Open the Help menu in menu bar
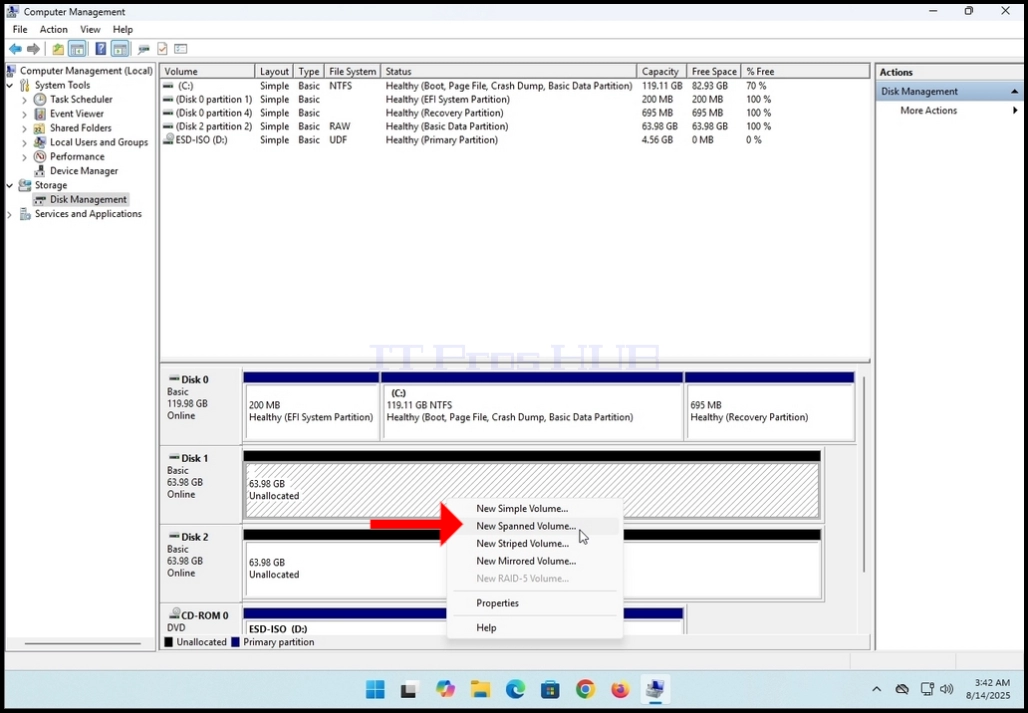Image resolution: width=1028 pixels, height=713 pixels. tap(123, 29)
